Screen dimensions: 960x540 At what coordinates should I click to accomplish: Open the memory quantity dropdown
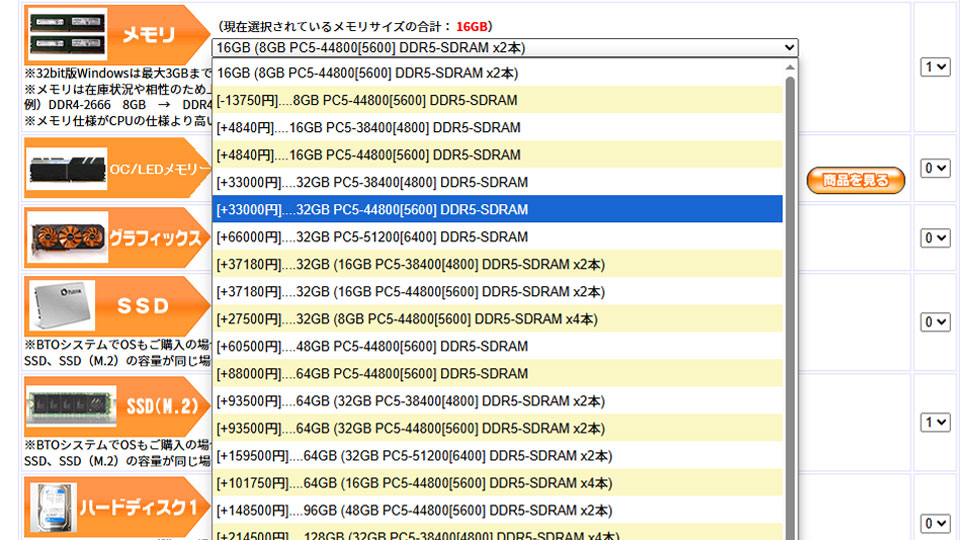[935, 67]
